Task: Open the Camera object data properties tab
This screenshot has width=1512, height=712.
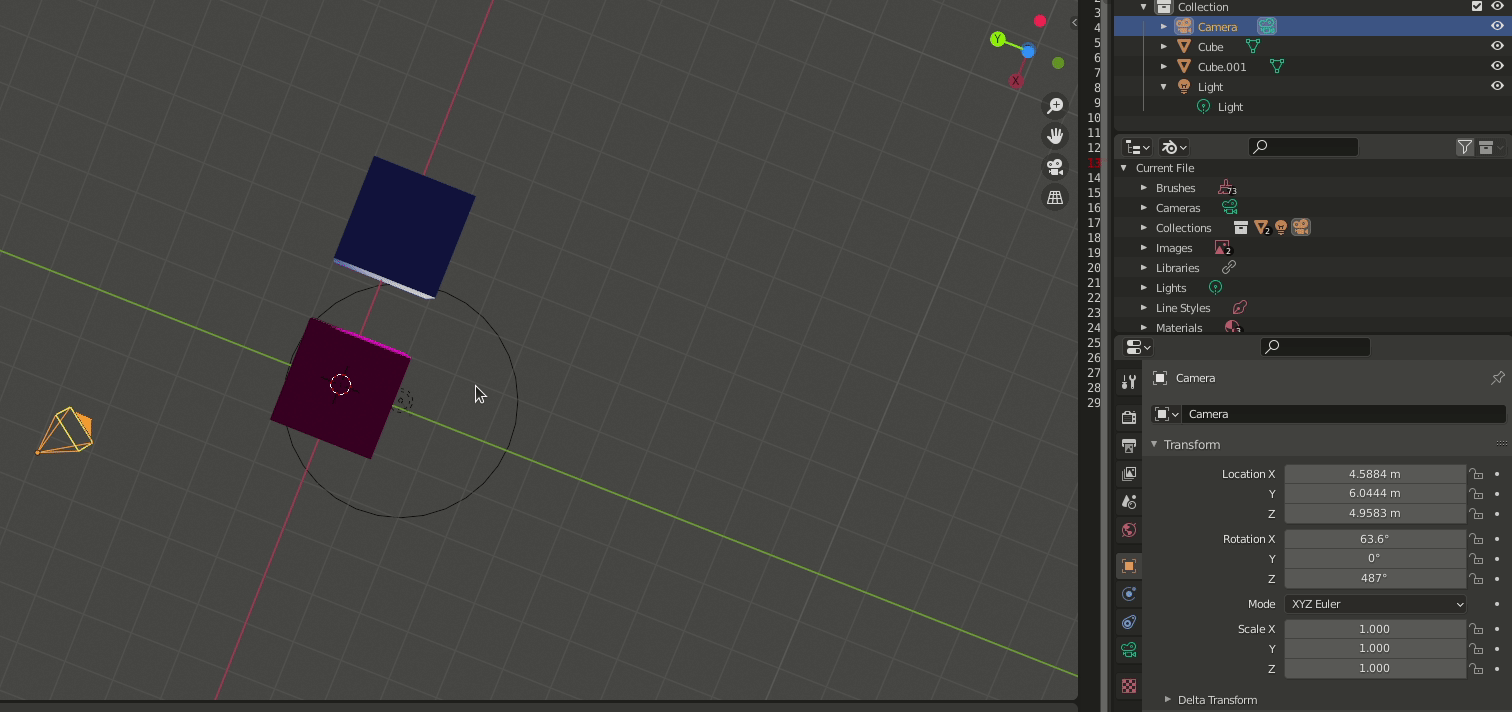Action: point(1129,649)
